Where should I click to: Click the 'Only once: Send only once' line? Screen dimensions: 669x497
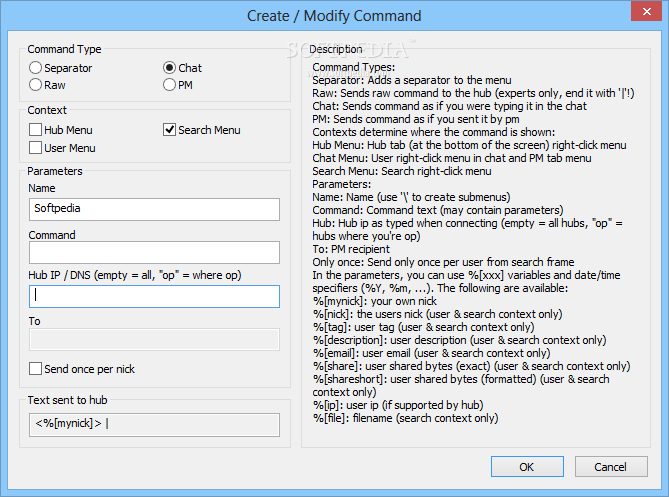pos(443,262)
